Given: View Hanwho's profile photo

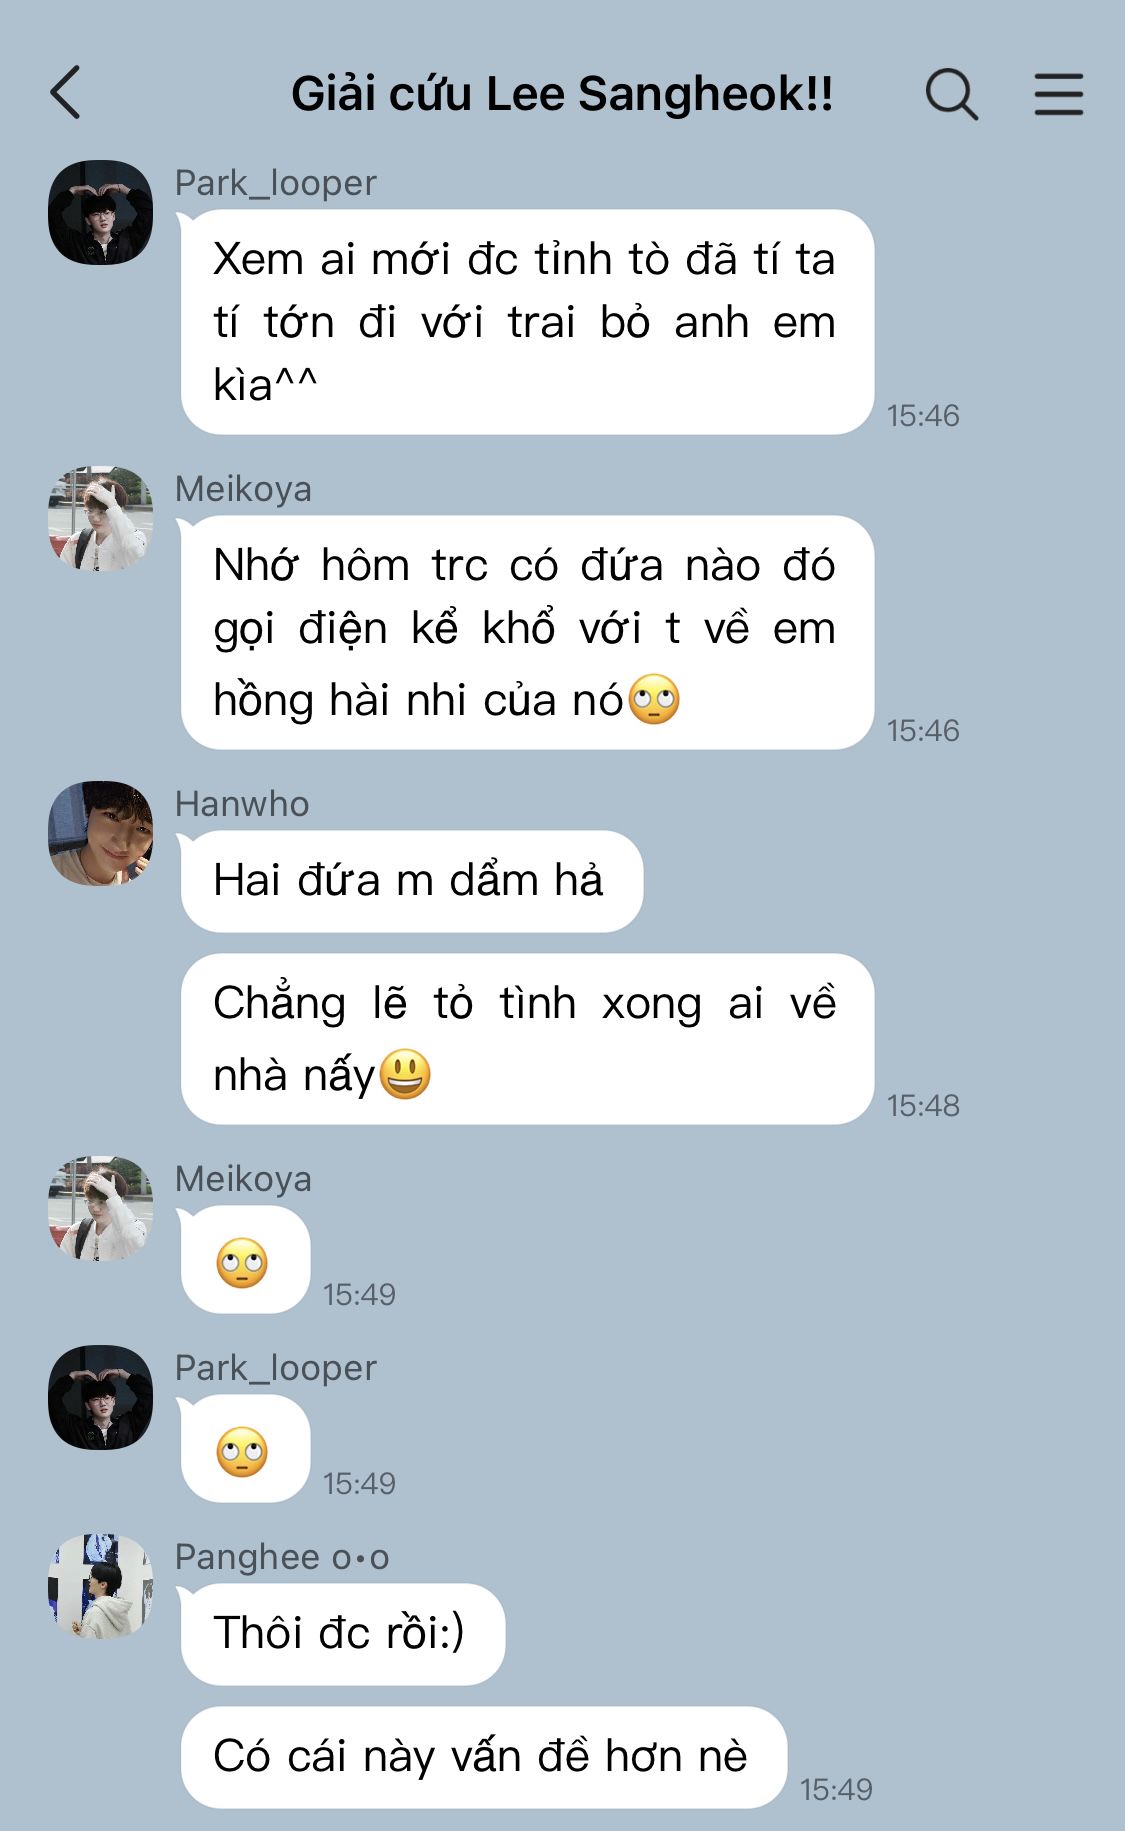Looking at the screenshot, I should point(100,833).
